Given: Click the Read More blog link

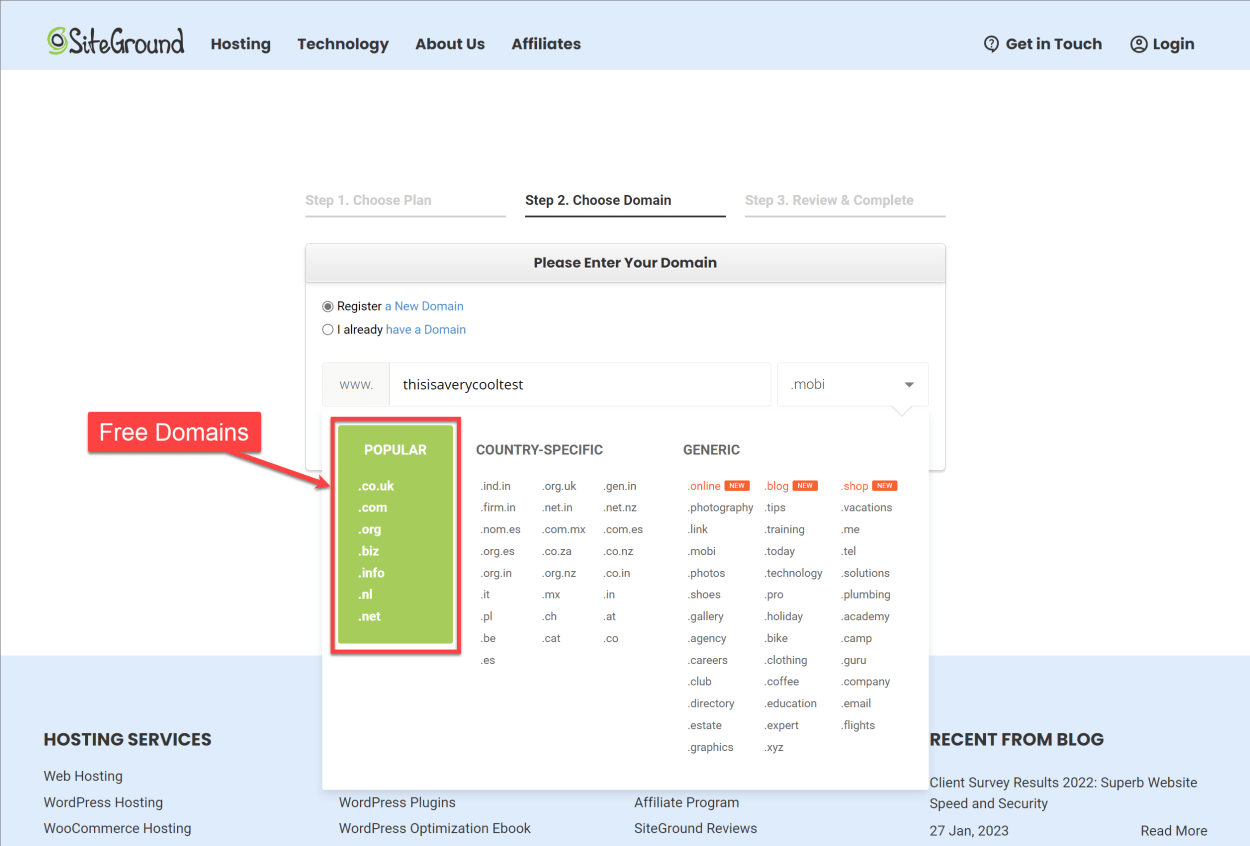Looking at the screenshot, I should (1174, 831).
